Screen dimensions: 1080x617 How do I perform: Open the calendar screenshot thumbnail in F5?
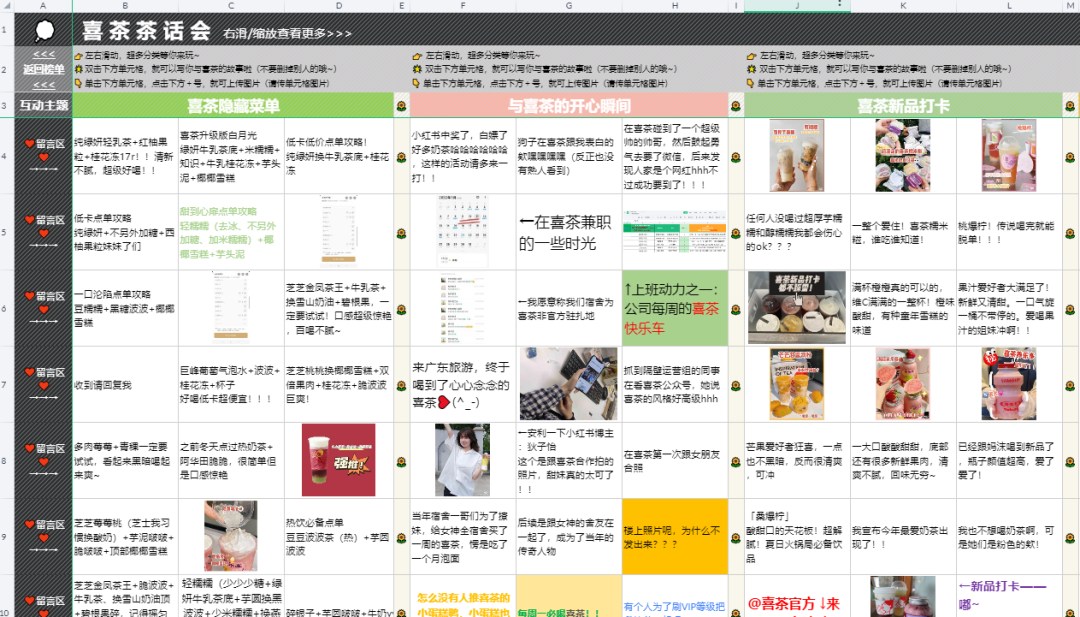tap(463, 231)
